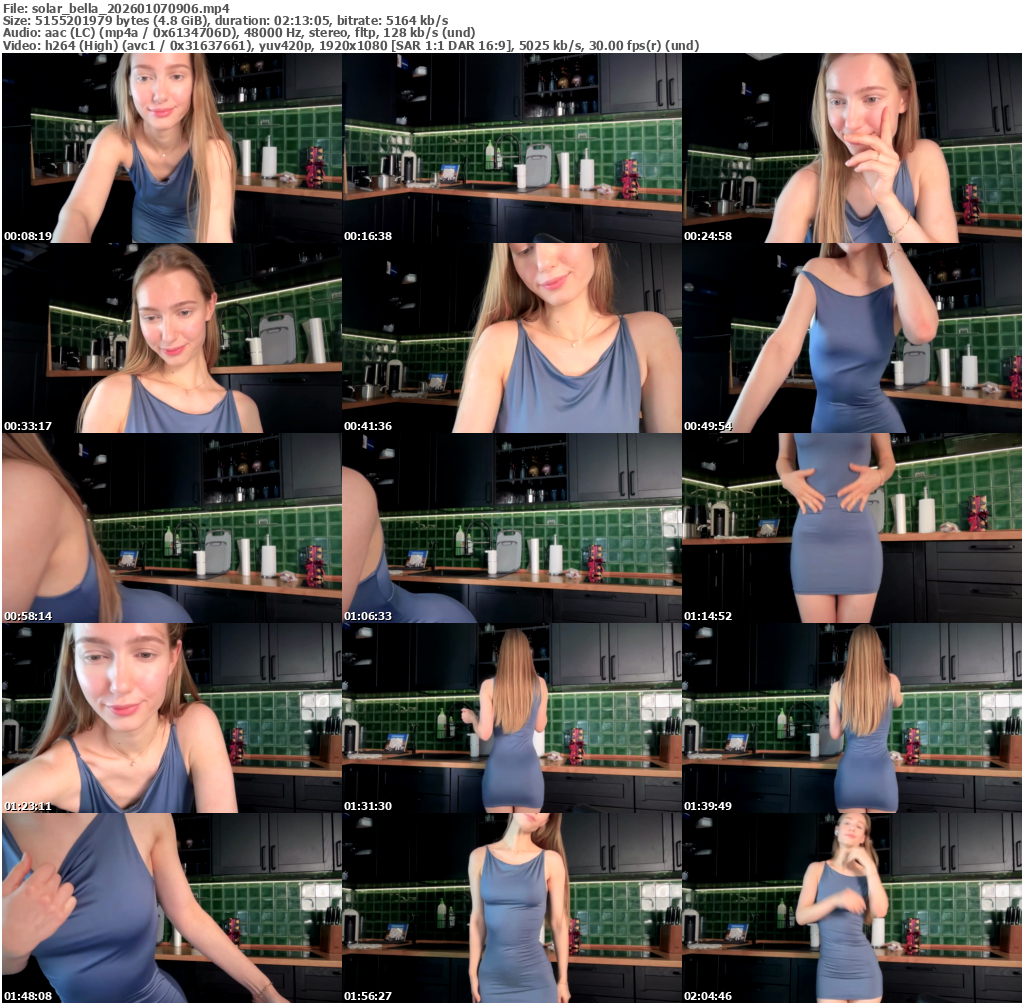
Task: Click the 00:41:36 preview frame
Action: click(x=511, y=338)
